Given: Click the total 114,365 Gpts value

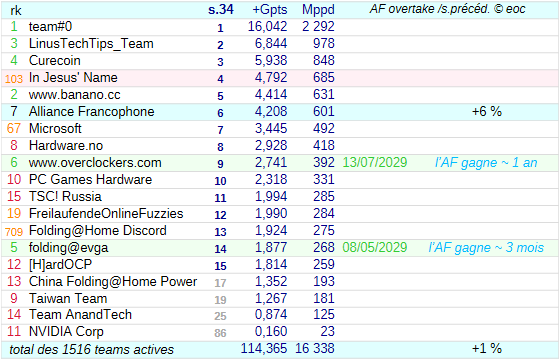Looking at the screenshot, I should (x=264, y=349).
